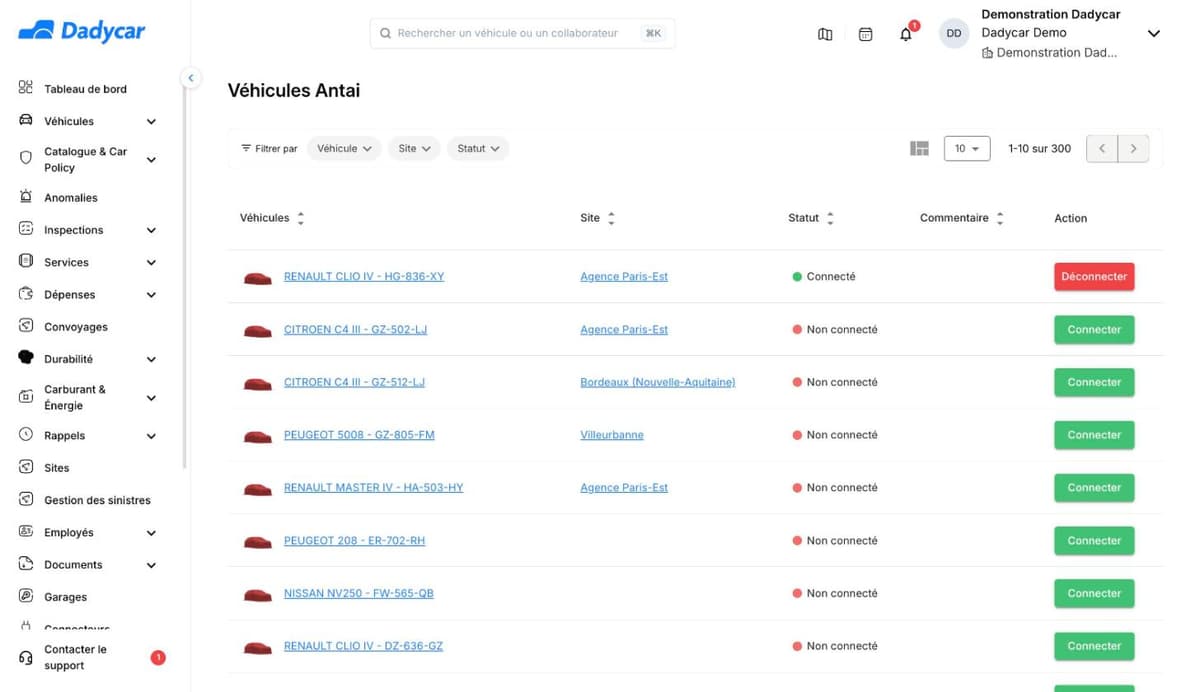Go to next page of results
Screen dimensions: 1200x692
coord(1133,148)
